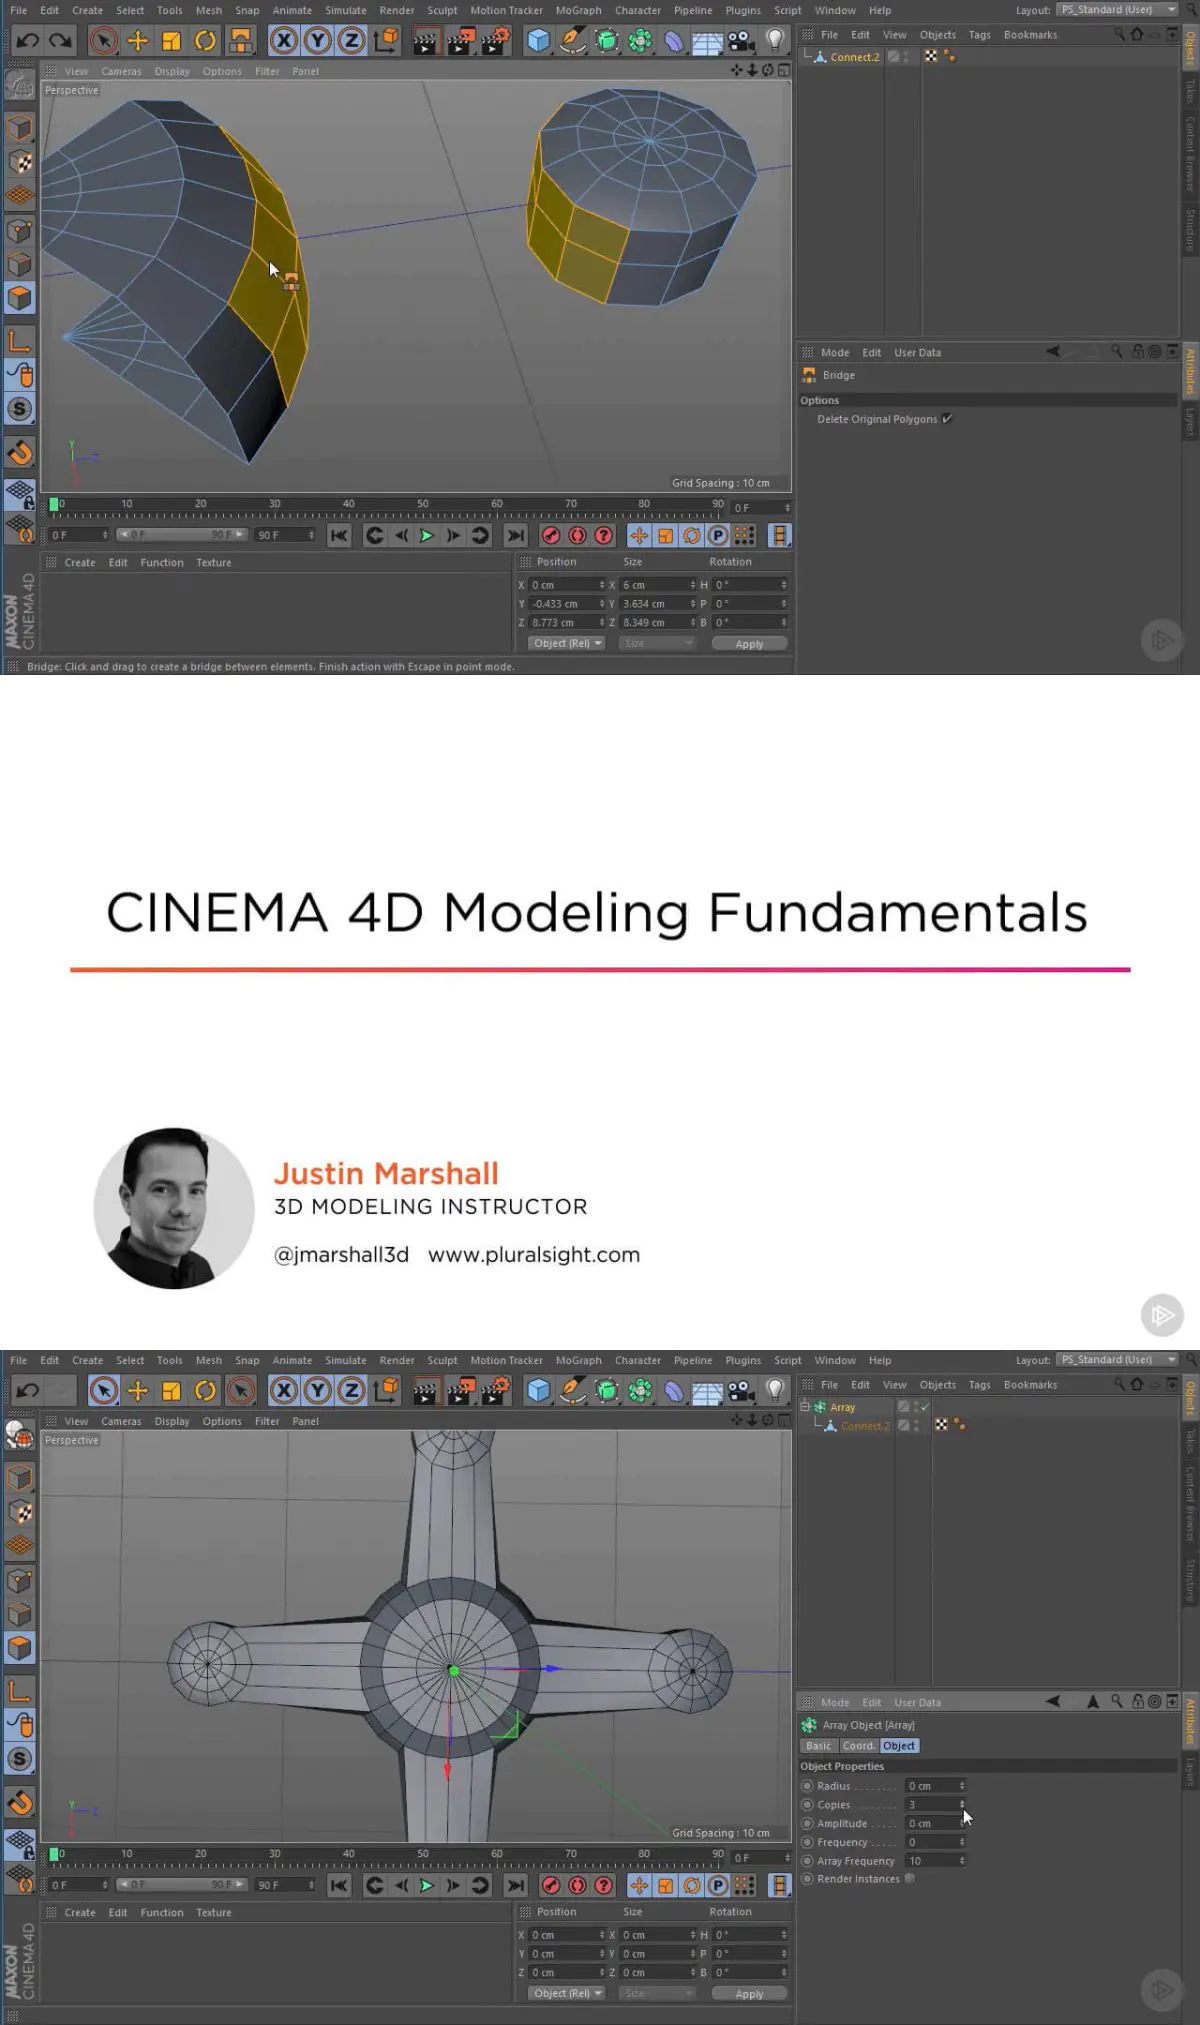
Task: Enable the Render Instances checkbox
Action: tap(910, 1878)
